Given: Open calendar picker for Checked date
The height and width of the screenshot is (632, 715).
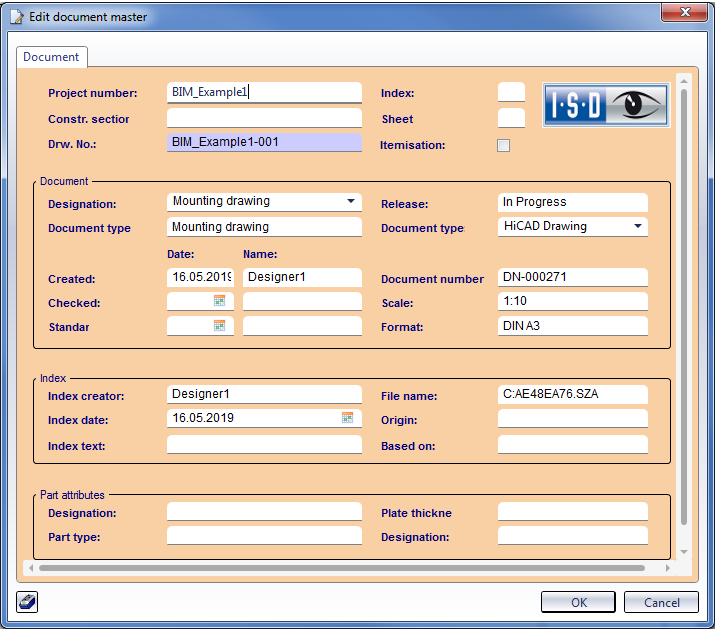Looking at the screenshot, I should 220,301.
